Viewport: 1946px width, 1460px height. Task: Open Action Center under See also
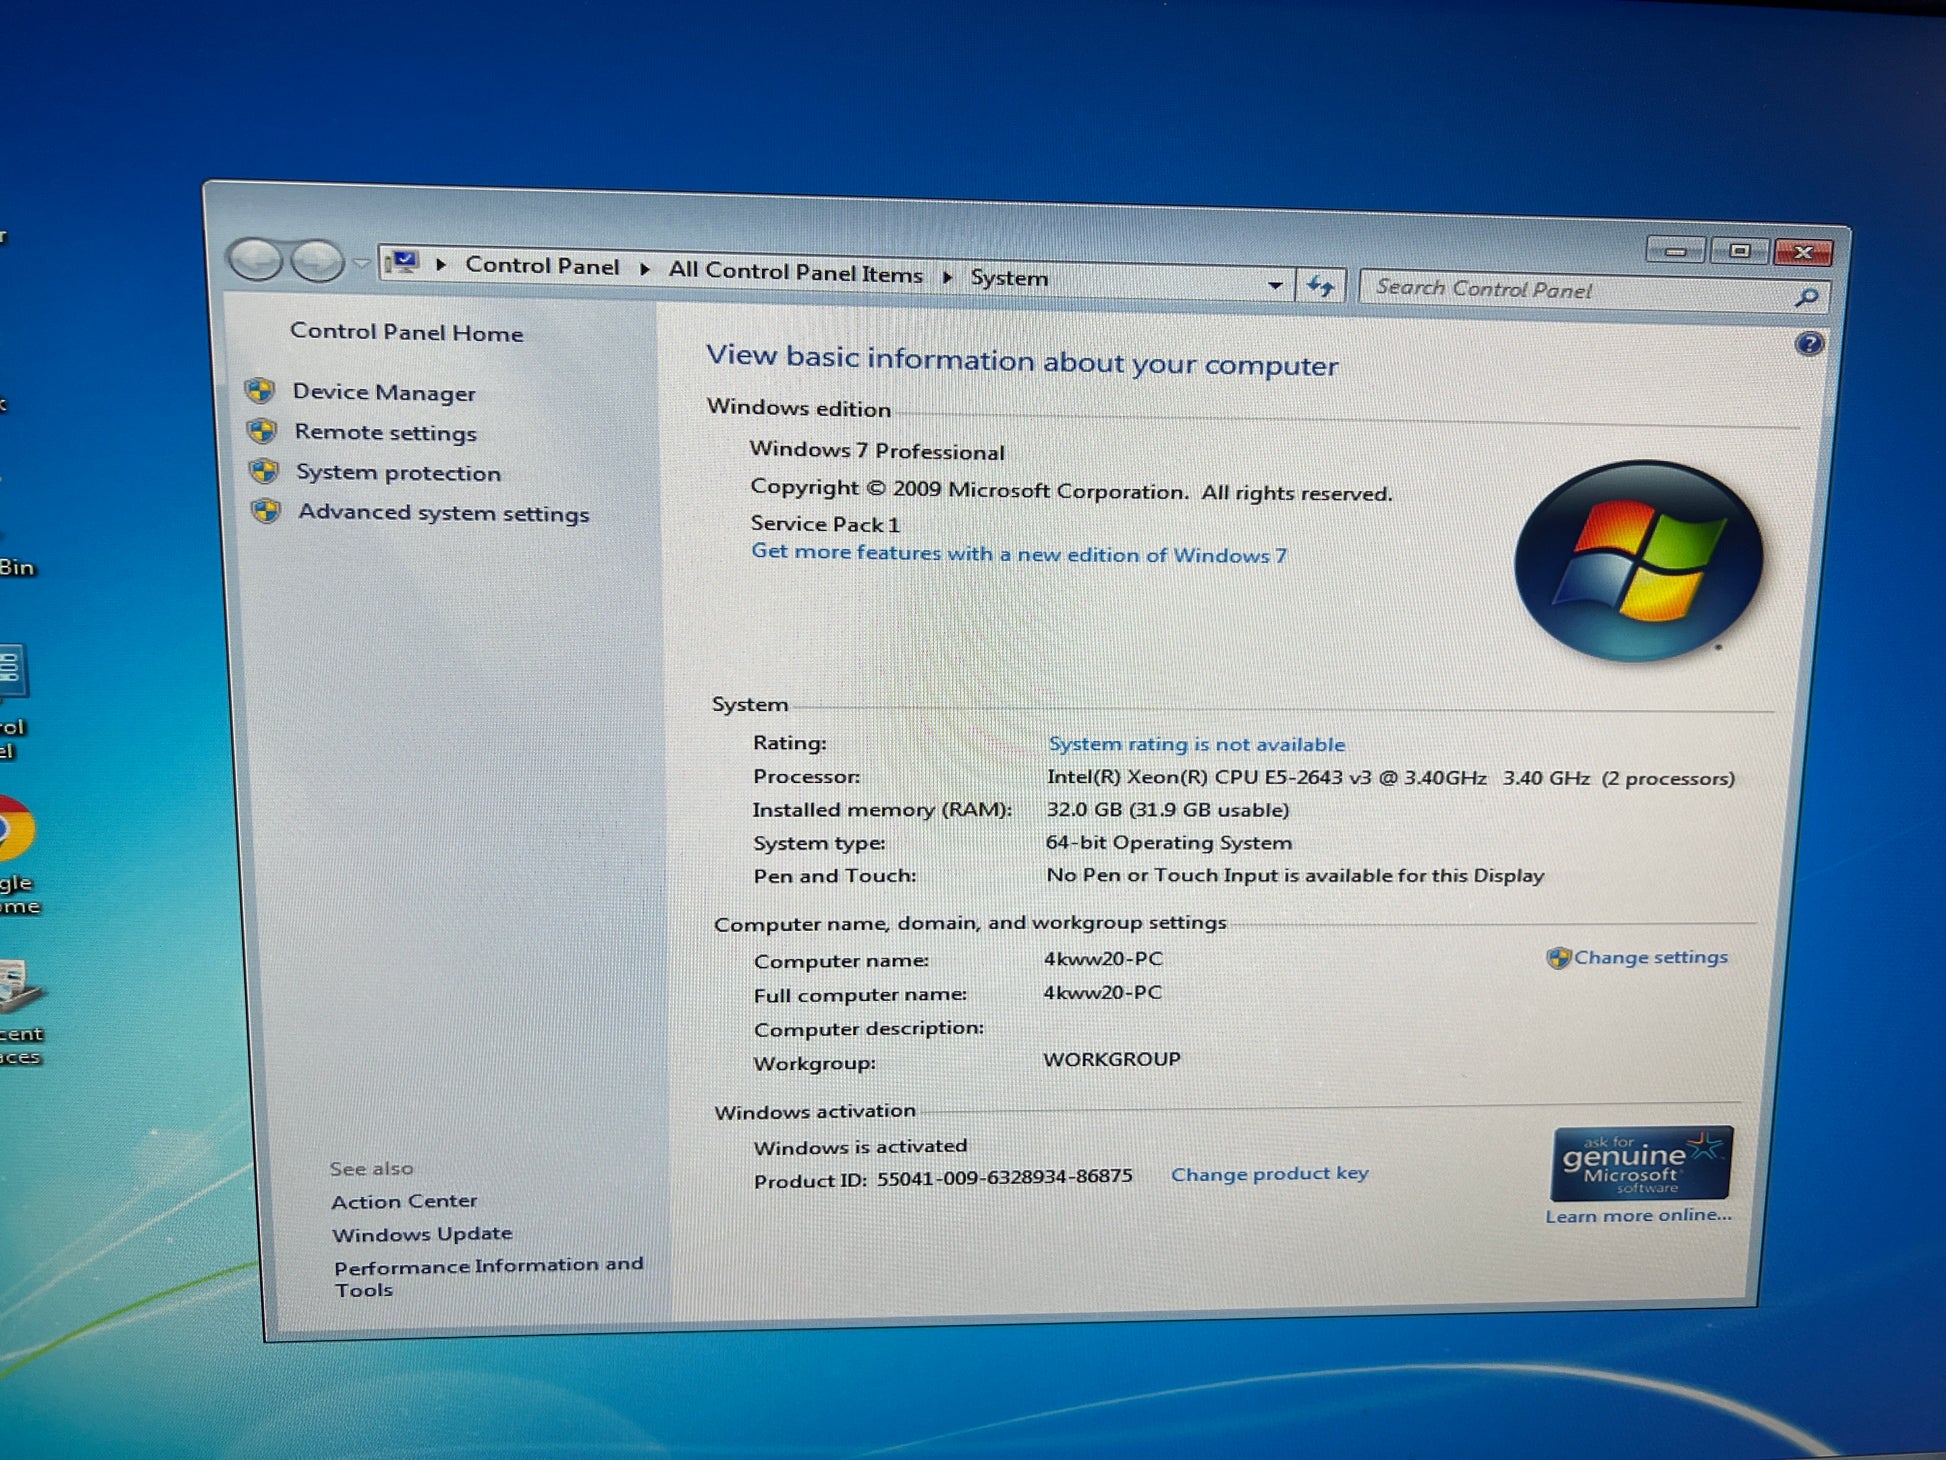coord(404,1201)
